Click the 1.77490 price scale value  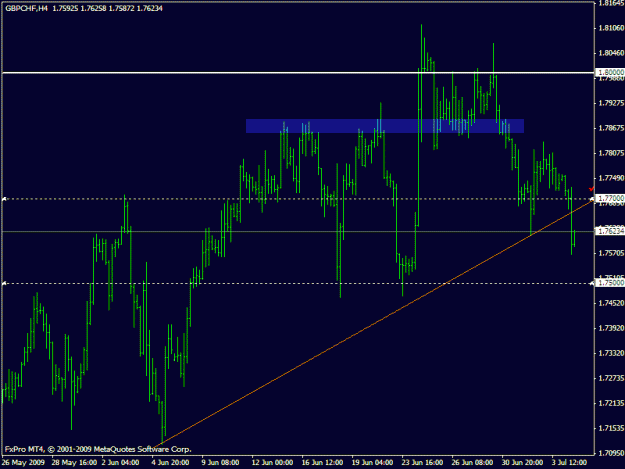tap(611, 178)
